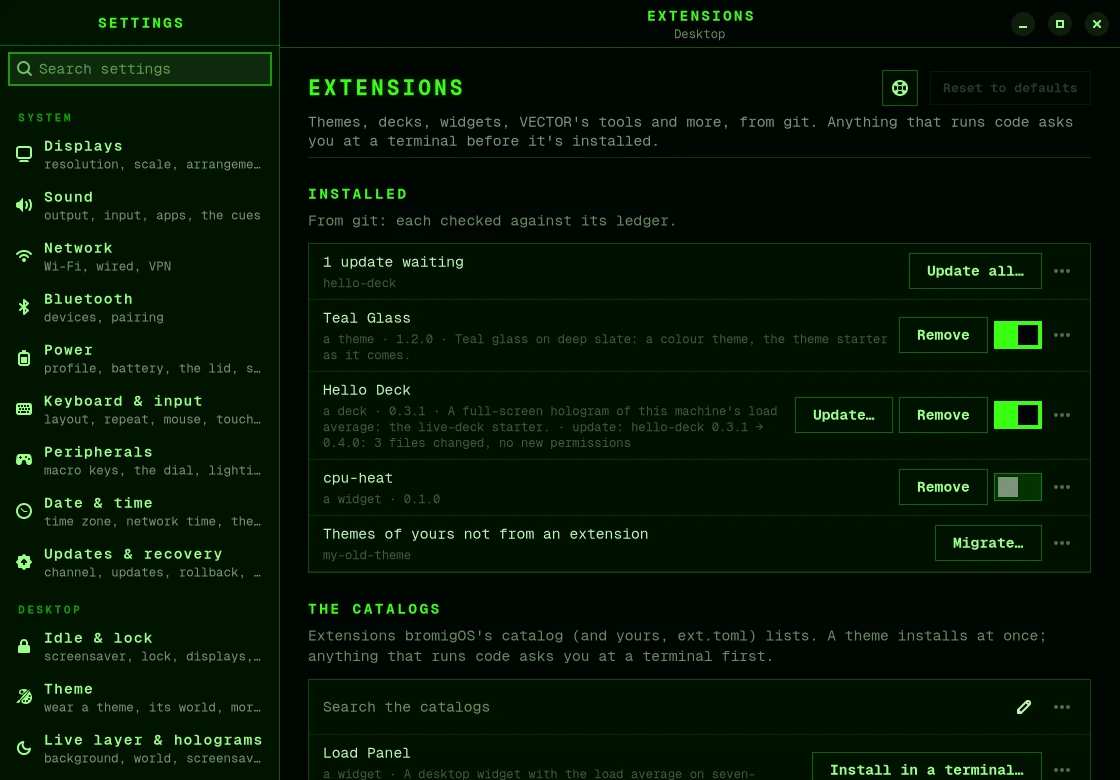The image size is (1120, 780).
Task: Maximize the Settings window
Action: point(1060,24)
